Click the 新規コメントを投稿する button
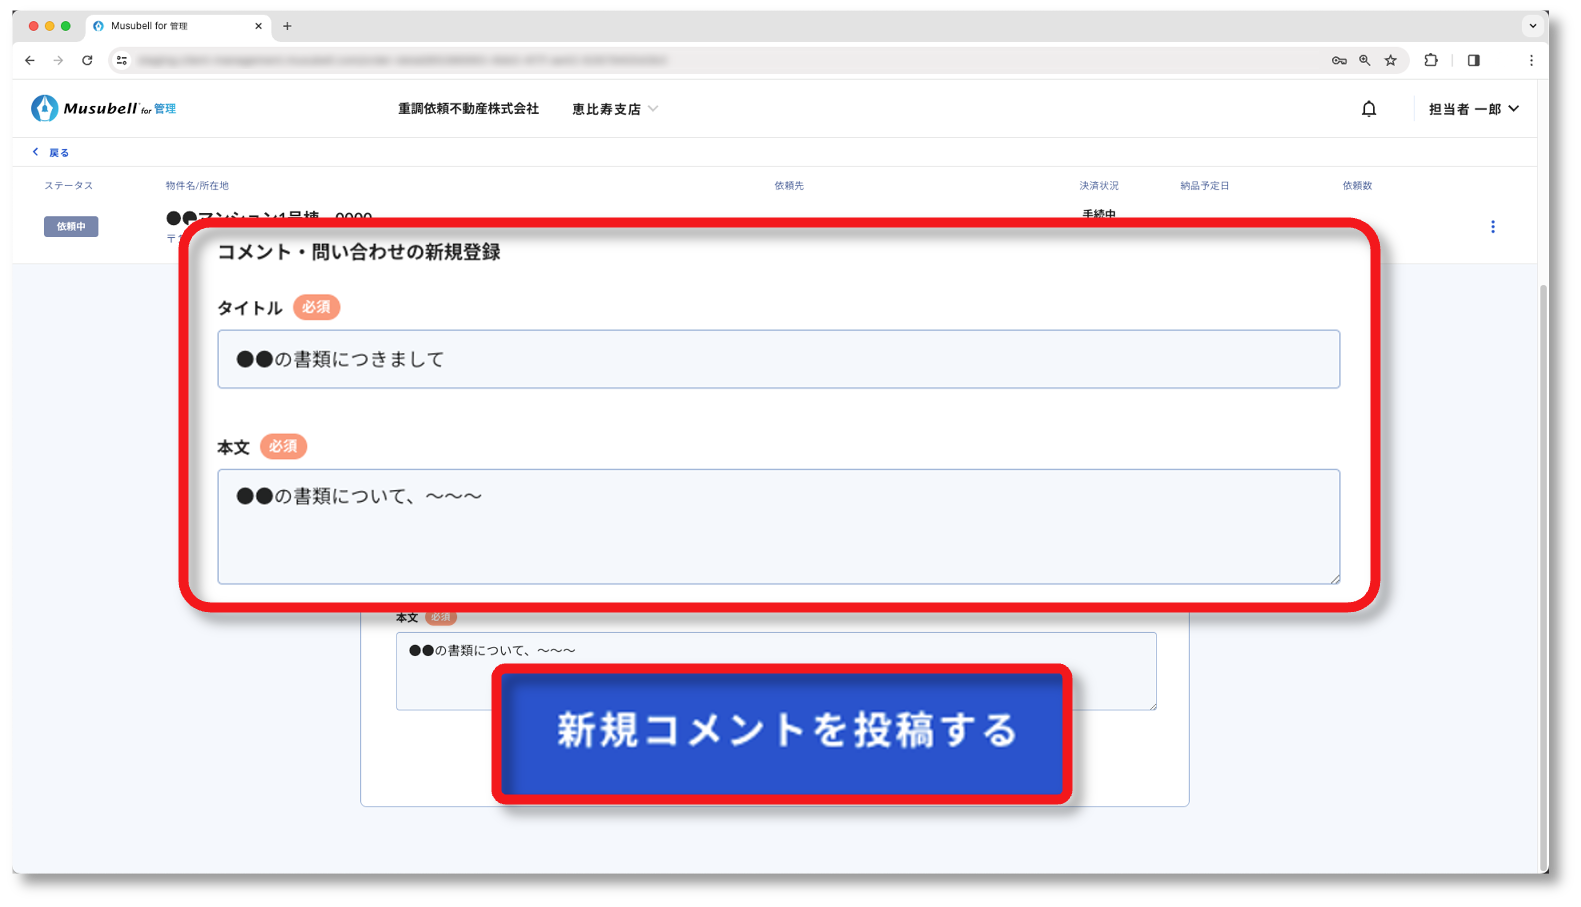The width and height of the screenshot is (1581, 907). pyautogui.click(x=782, y=732)
